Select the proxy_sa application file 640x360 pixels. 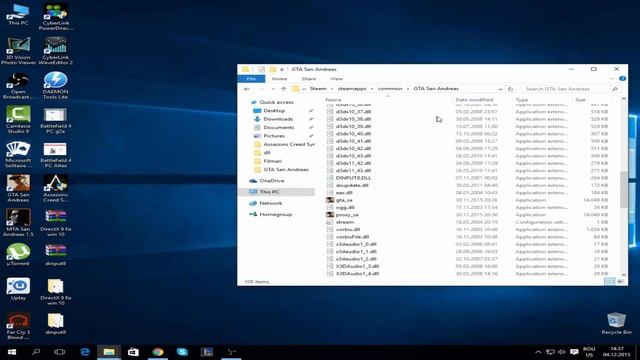[347, 215]
